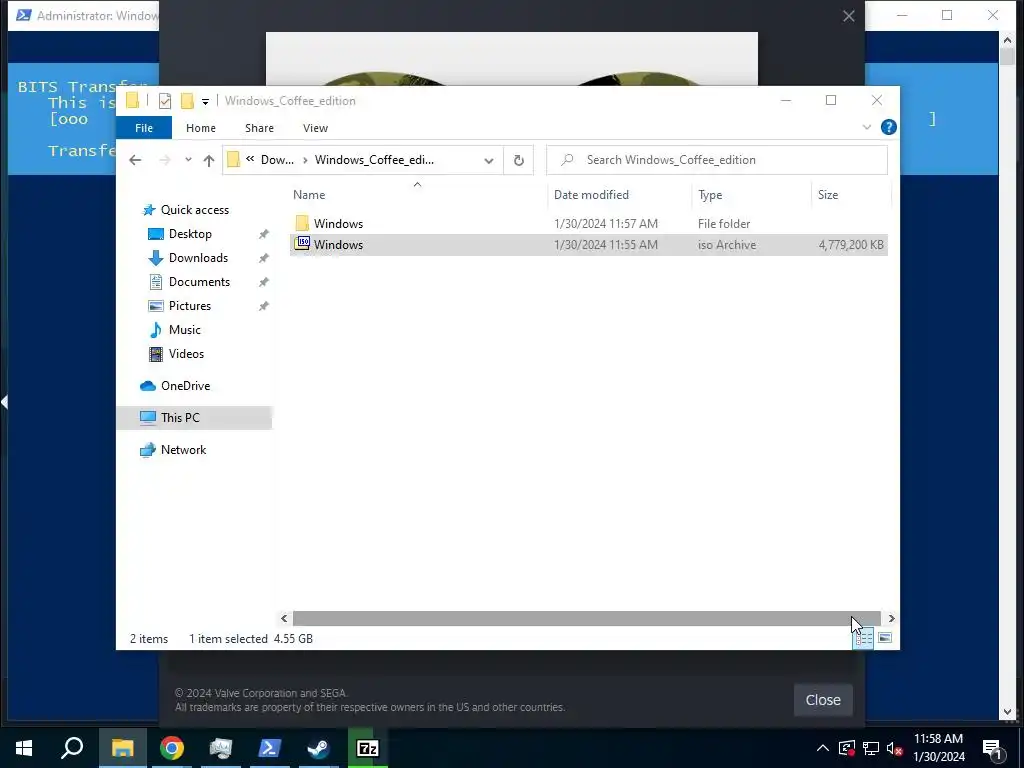Expand address bar history dropdown
Screen dimensions: 1024x768
click(488, 161)
